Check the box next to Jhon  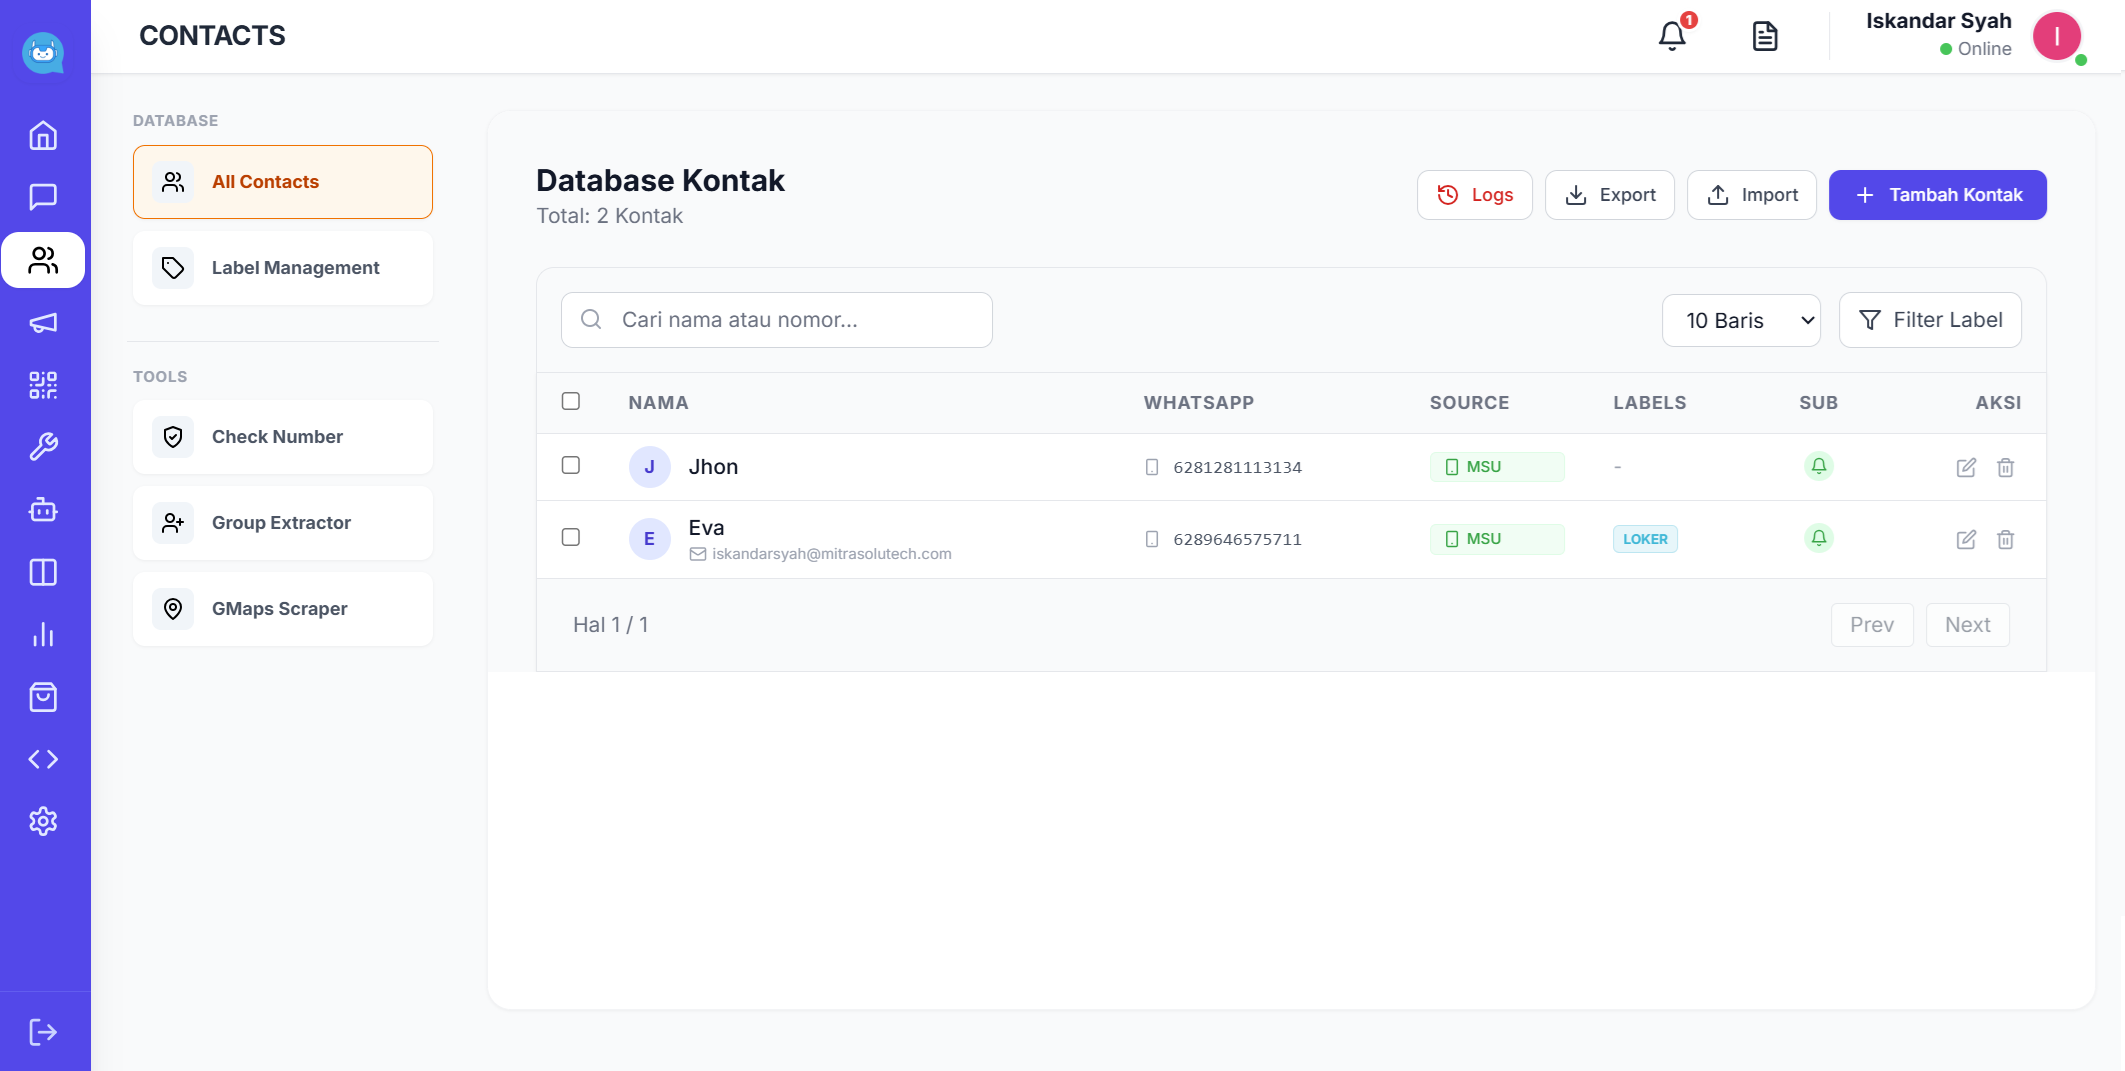tap(571, 465)
